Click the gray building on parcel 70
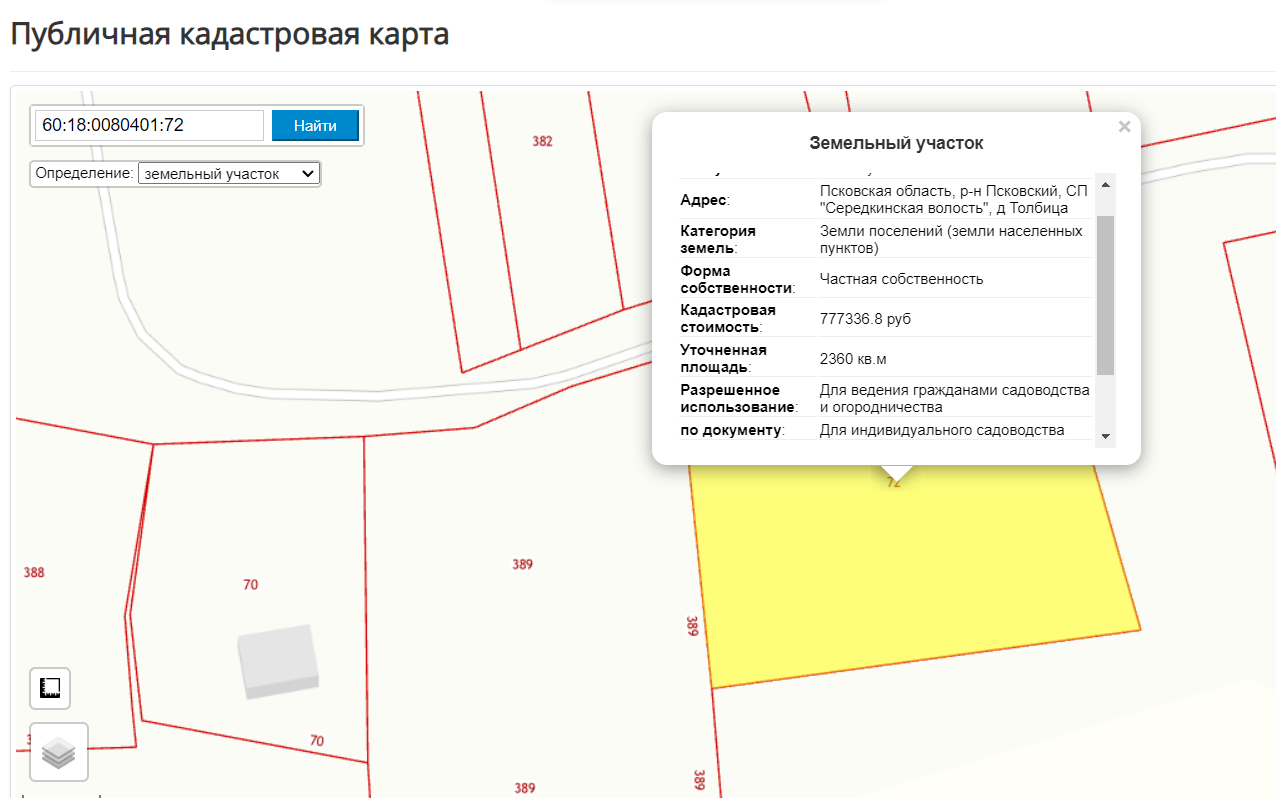Screen dimensions: 1276x798 [x=279, y=660]
